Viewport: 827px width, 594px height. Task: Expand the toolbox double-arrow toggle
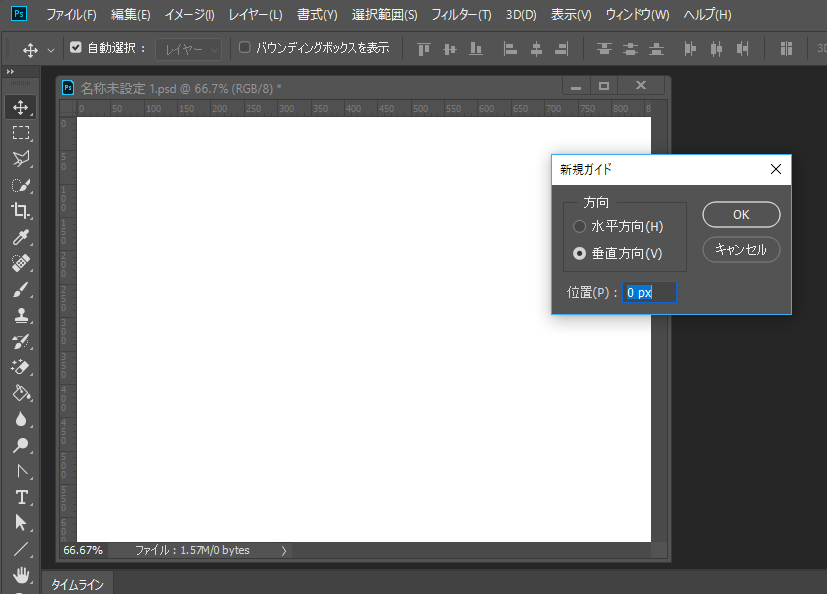tap(10, 72)
